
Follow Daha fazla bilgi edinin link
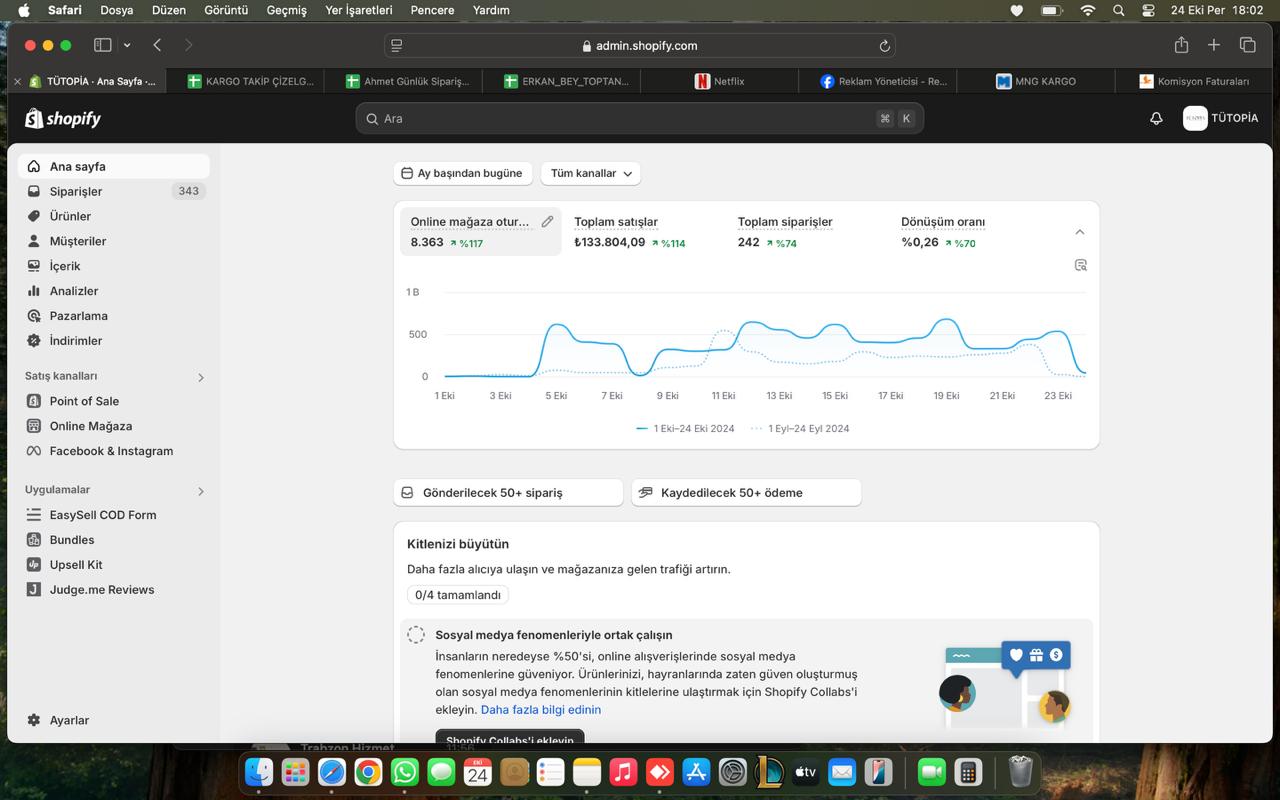tap(541, 710)
